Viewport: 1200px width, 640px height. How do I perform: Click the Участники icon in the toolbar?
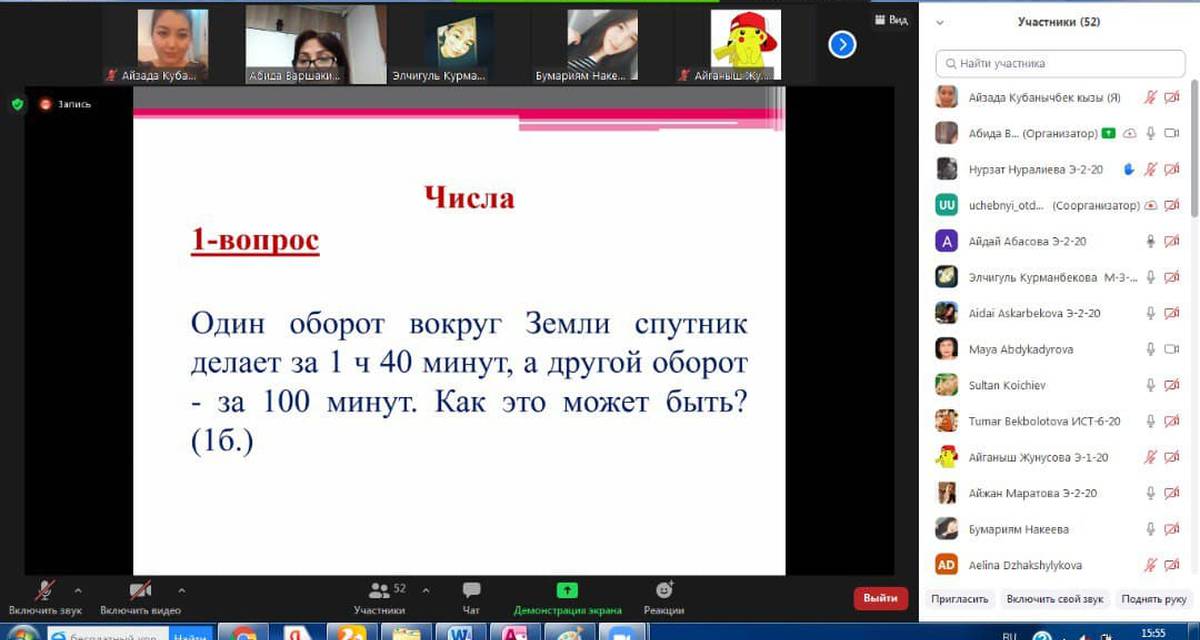pyautogui.click(x=379, y=591)
